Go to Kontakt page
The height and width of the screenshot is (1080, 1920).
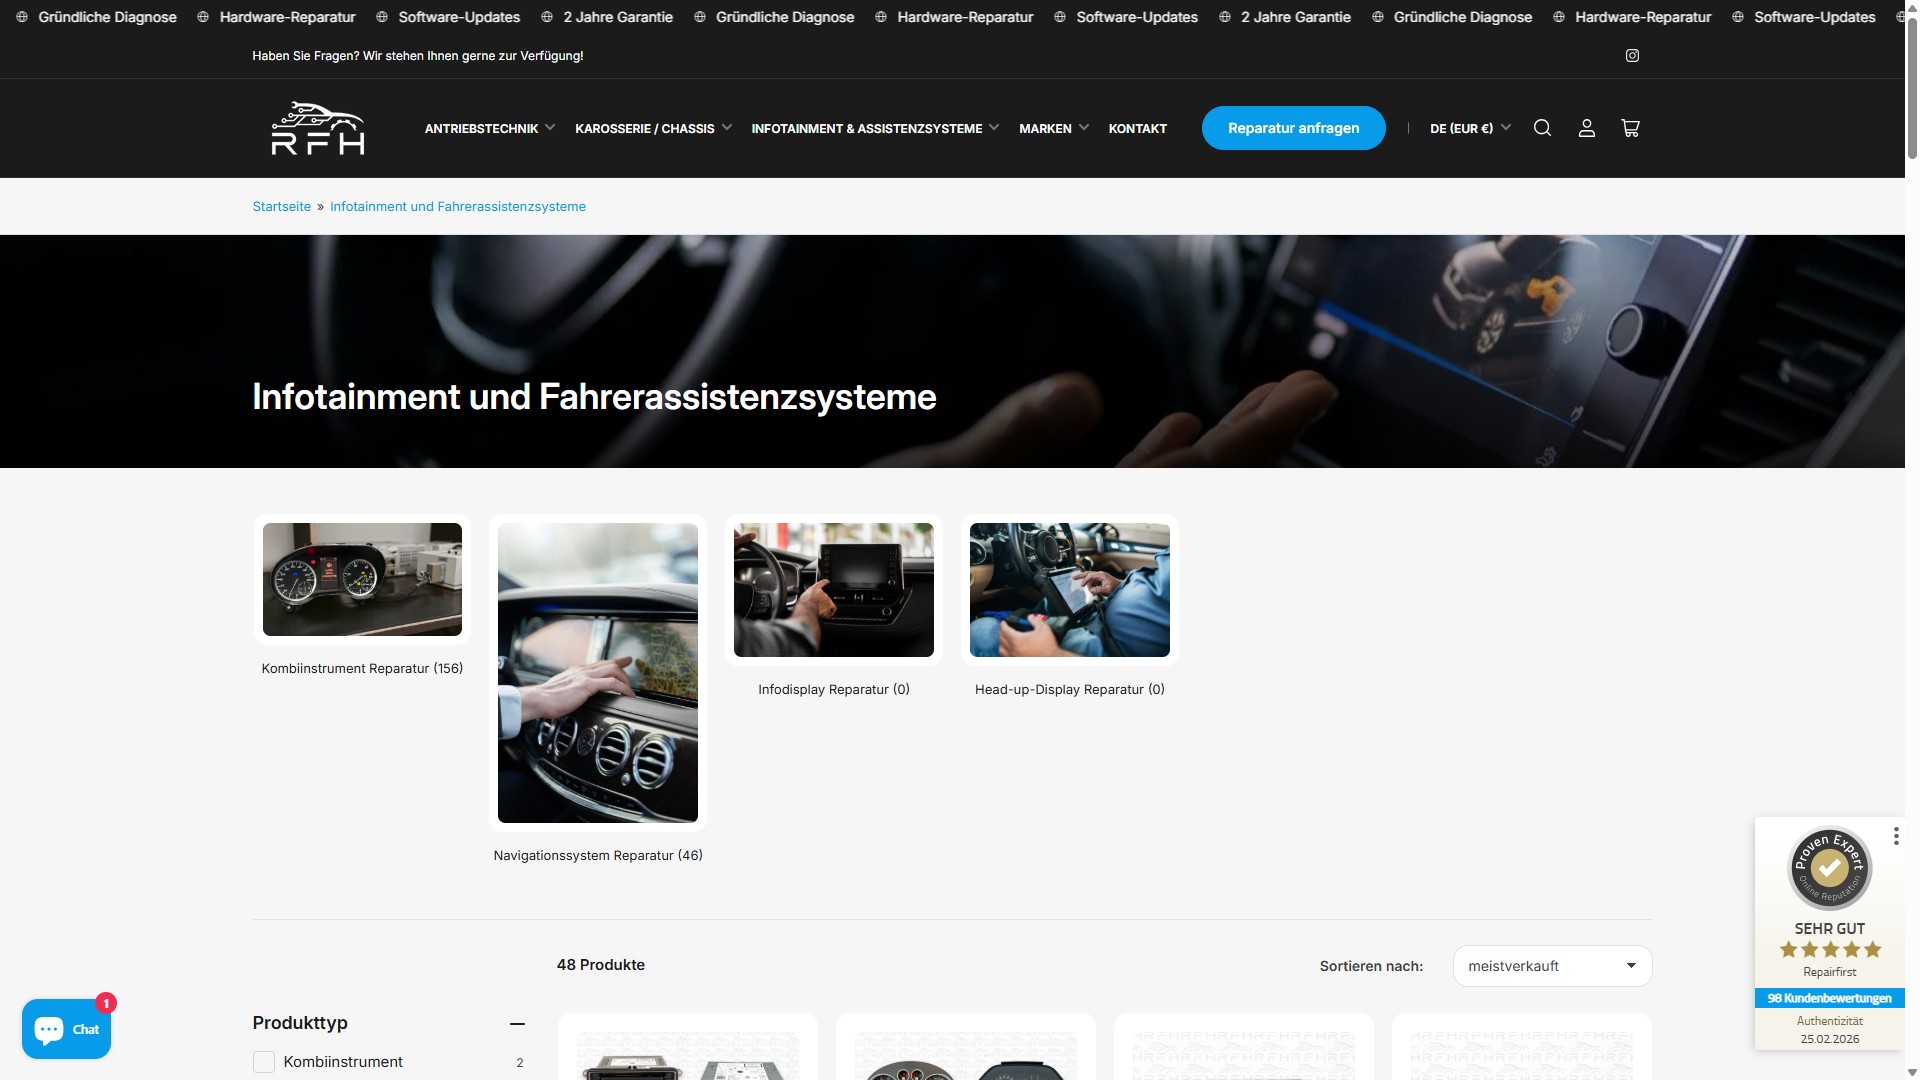[1137, 128]
